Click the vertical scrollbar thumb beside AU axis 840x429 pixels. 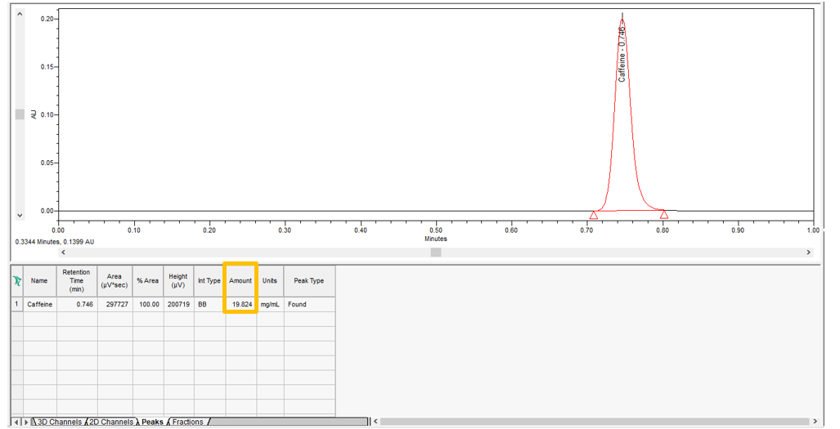pos(19,115)
